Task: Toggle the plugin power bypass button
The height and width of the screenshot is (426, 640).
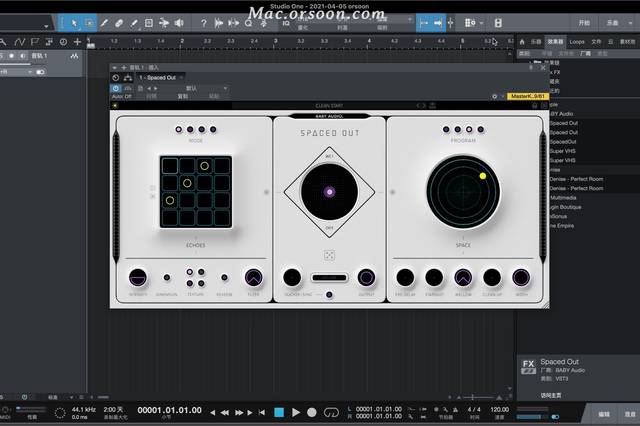Action: click(x=116, y=88)
